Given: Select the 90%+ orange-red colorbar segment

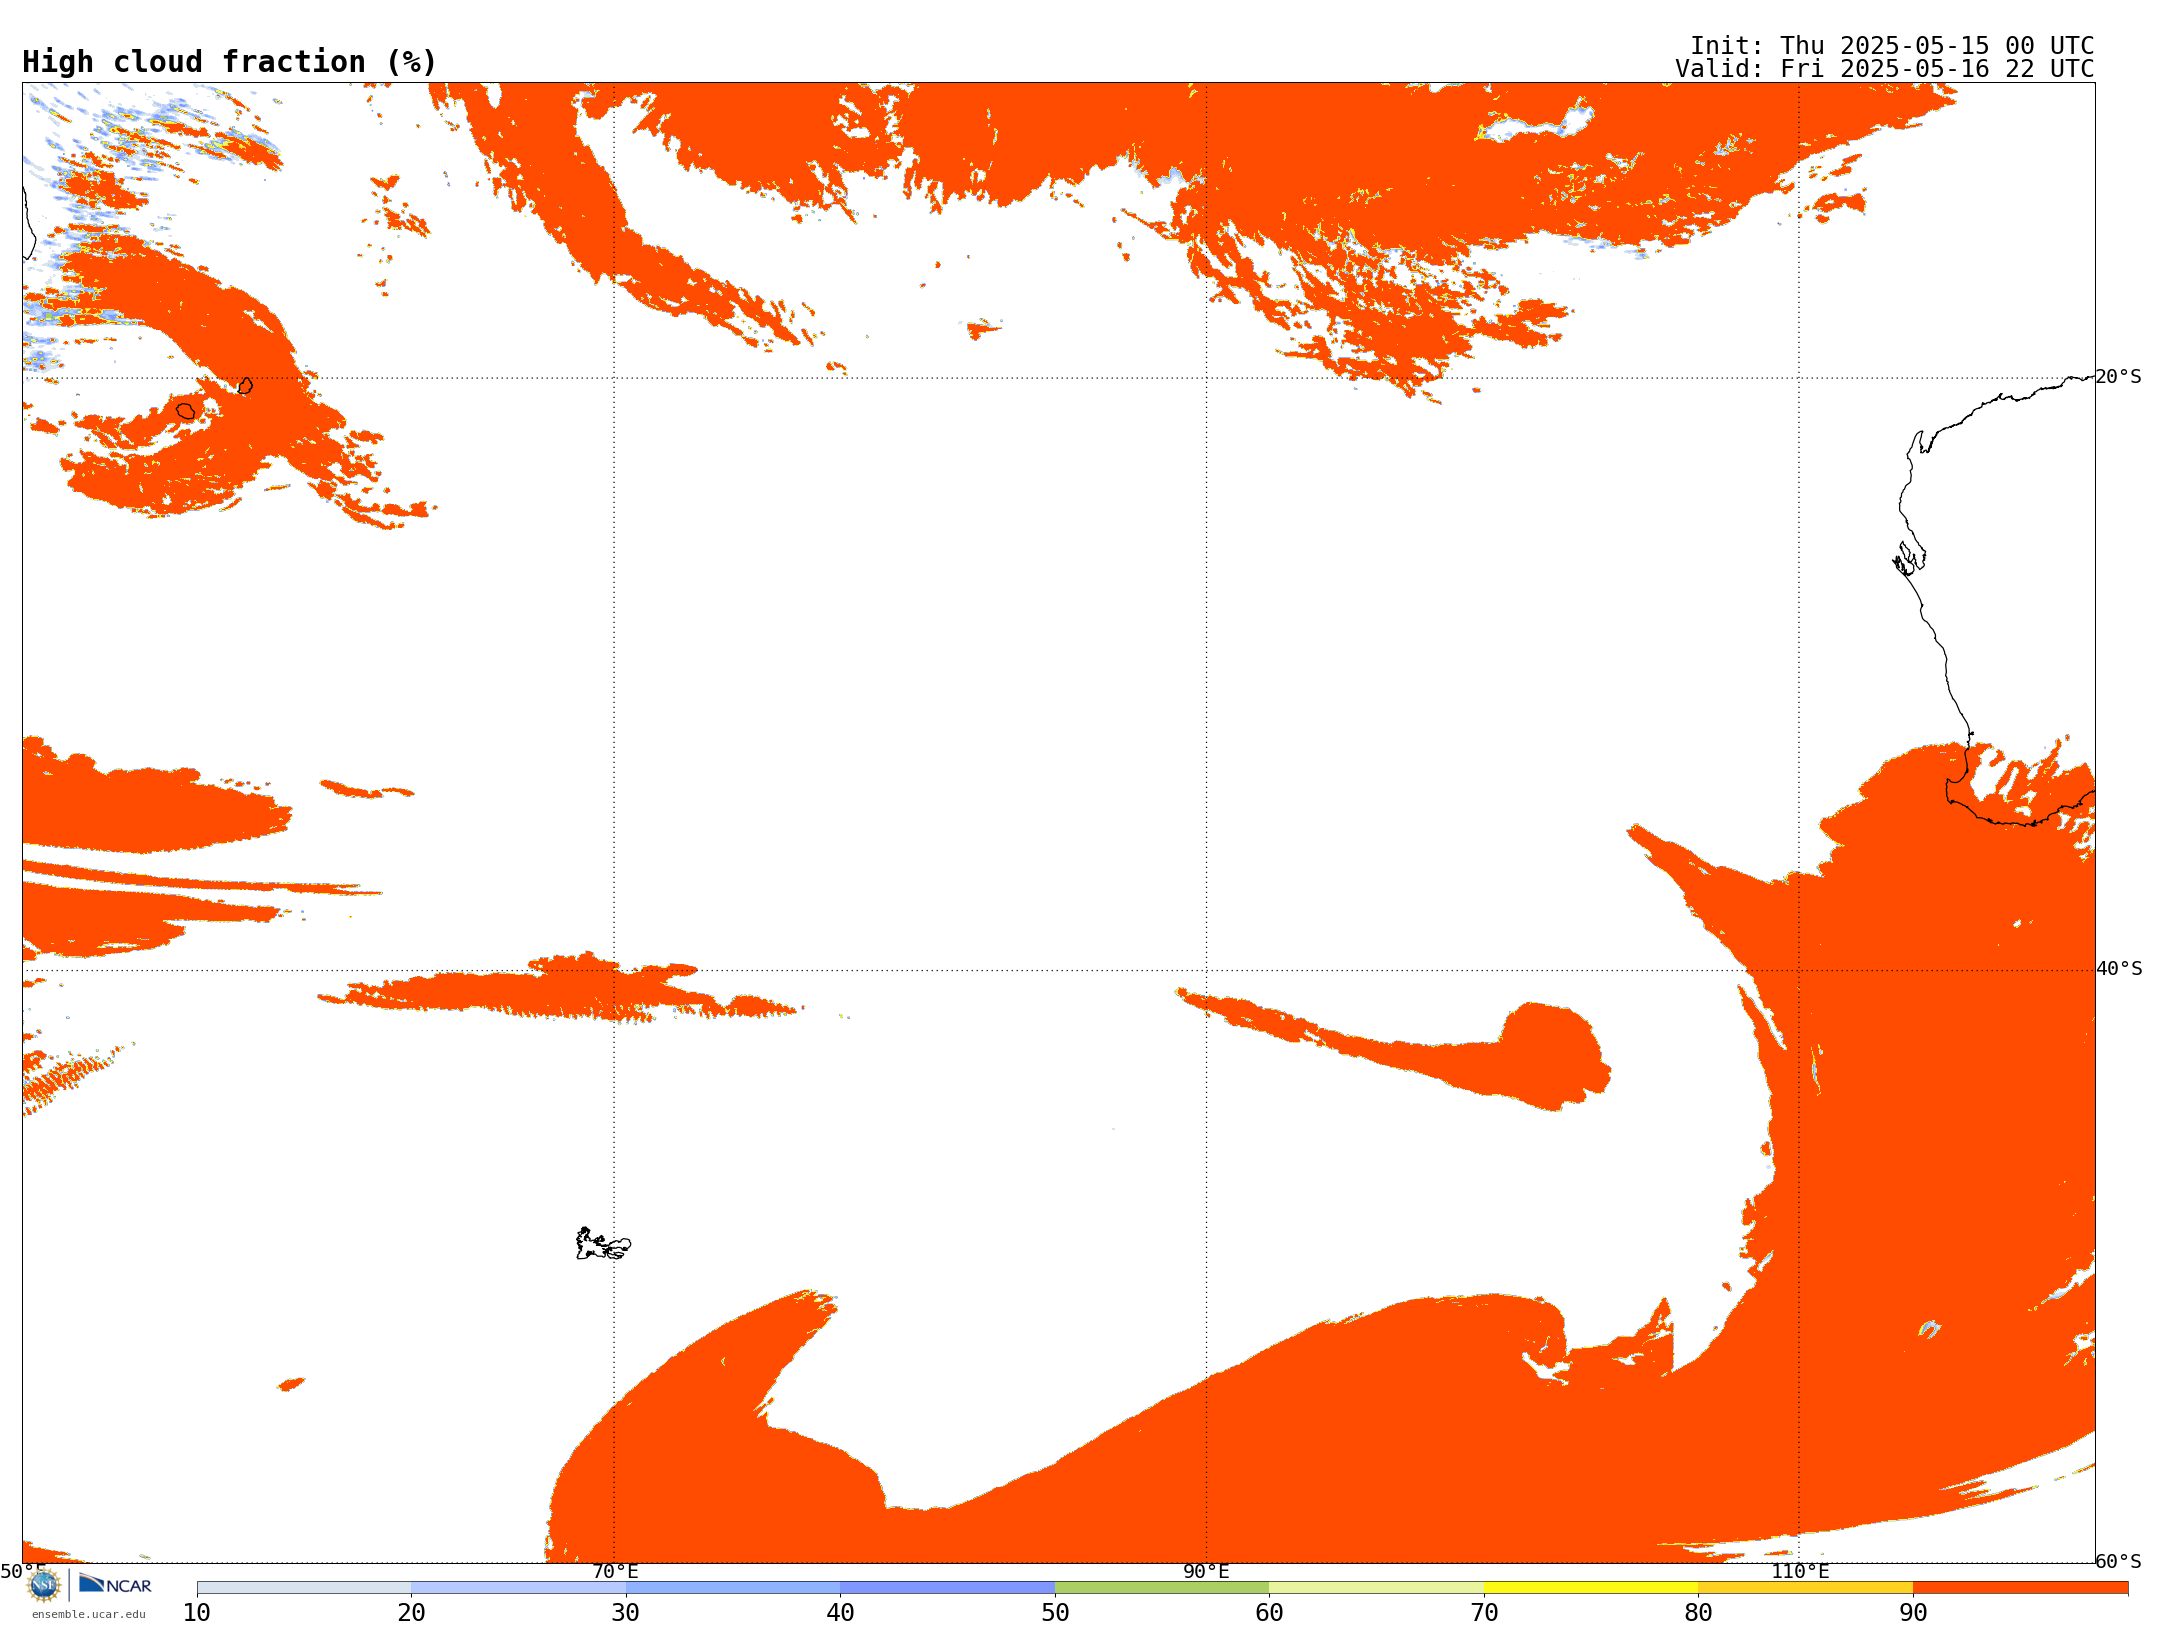Looking at the screenshot, I should tap(2020, 1588).
